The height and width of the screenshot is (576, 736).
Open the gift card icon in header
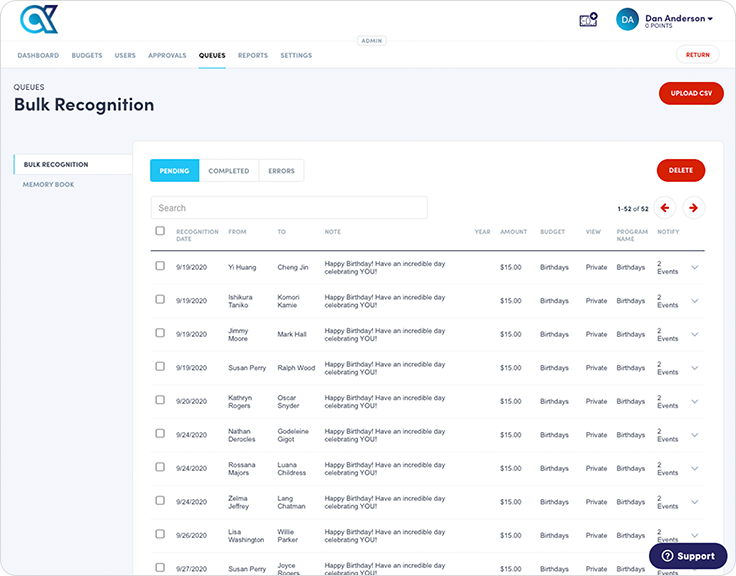[588, 19]
